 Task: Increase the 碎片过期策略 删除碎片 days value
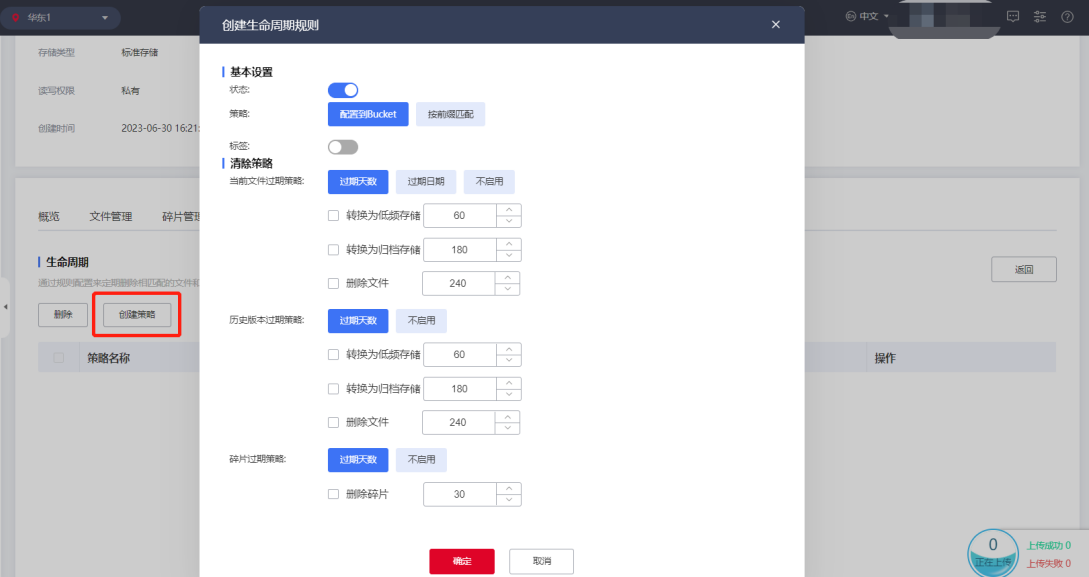click(x=509, y=489)
